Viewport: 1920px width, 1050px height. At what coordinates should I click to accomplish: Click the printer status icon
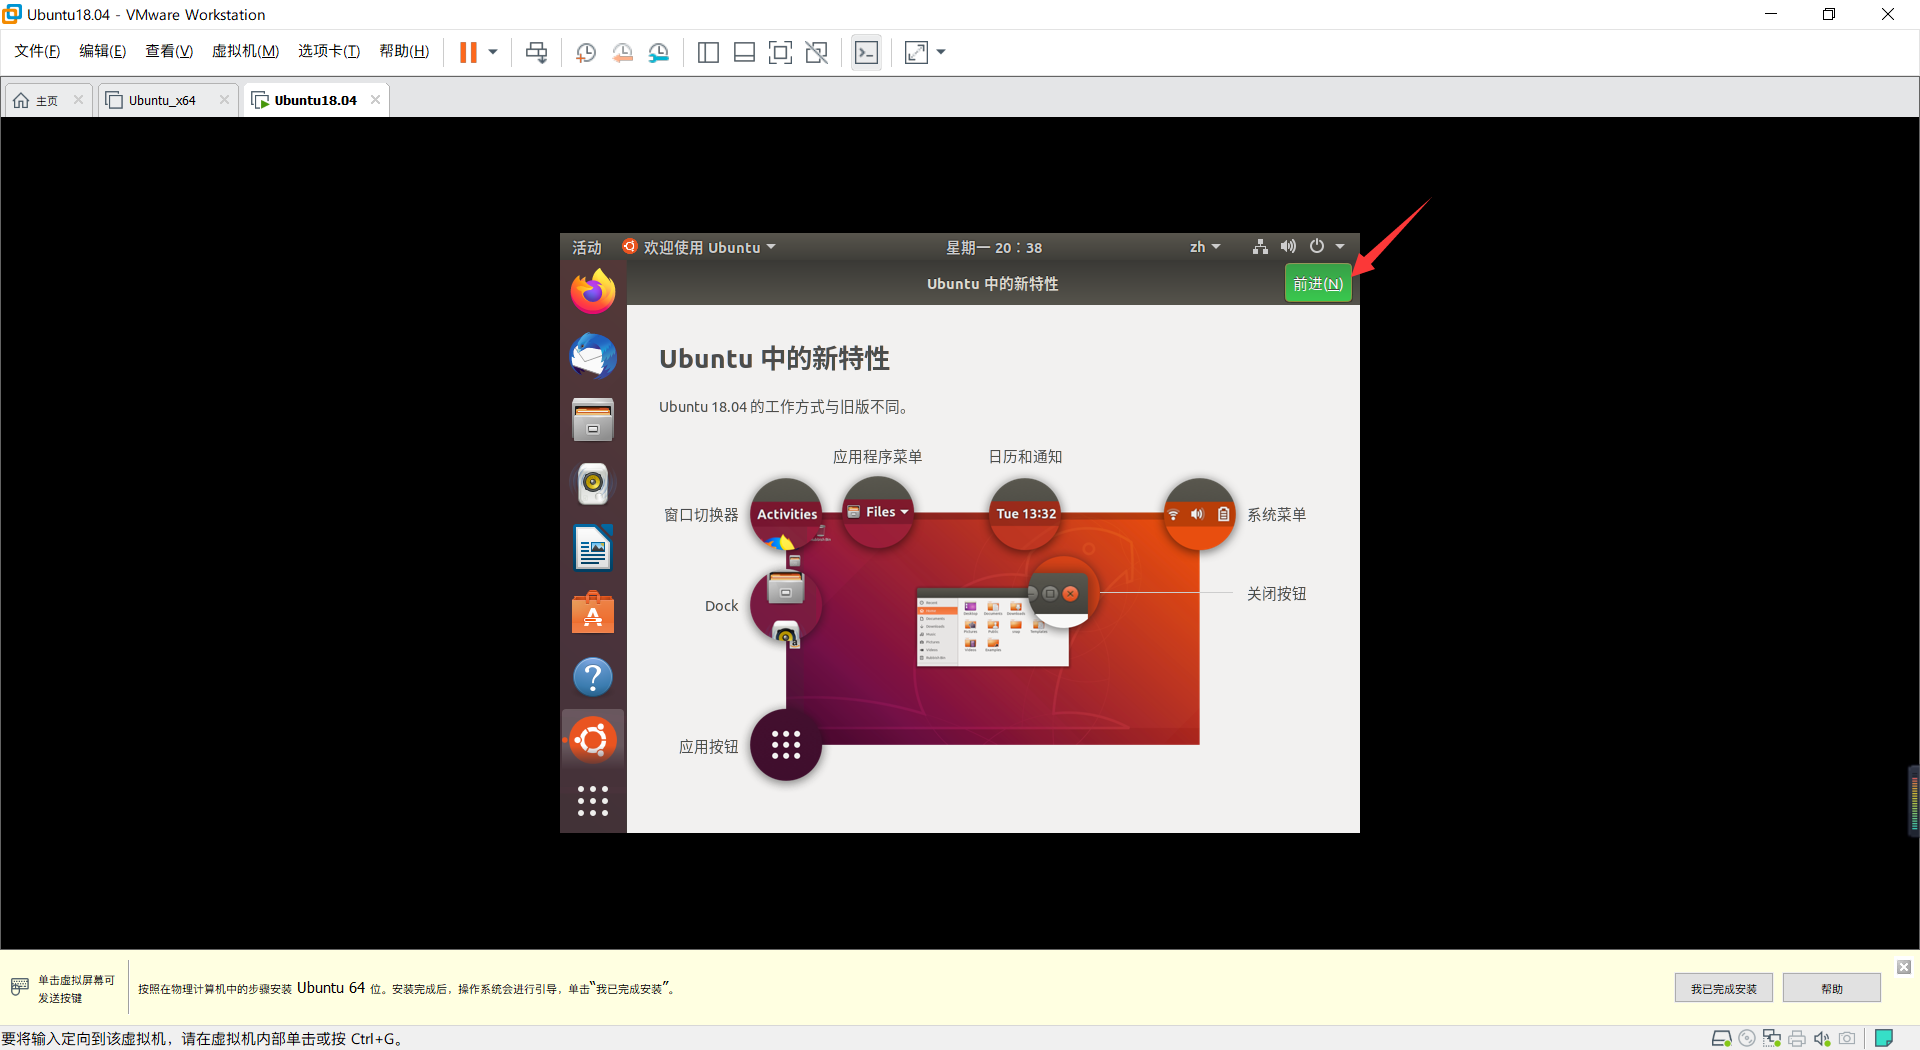pos(1797,1038)
